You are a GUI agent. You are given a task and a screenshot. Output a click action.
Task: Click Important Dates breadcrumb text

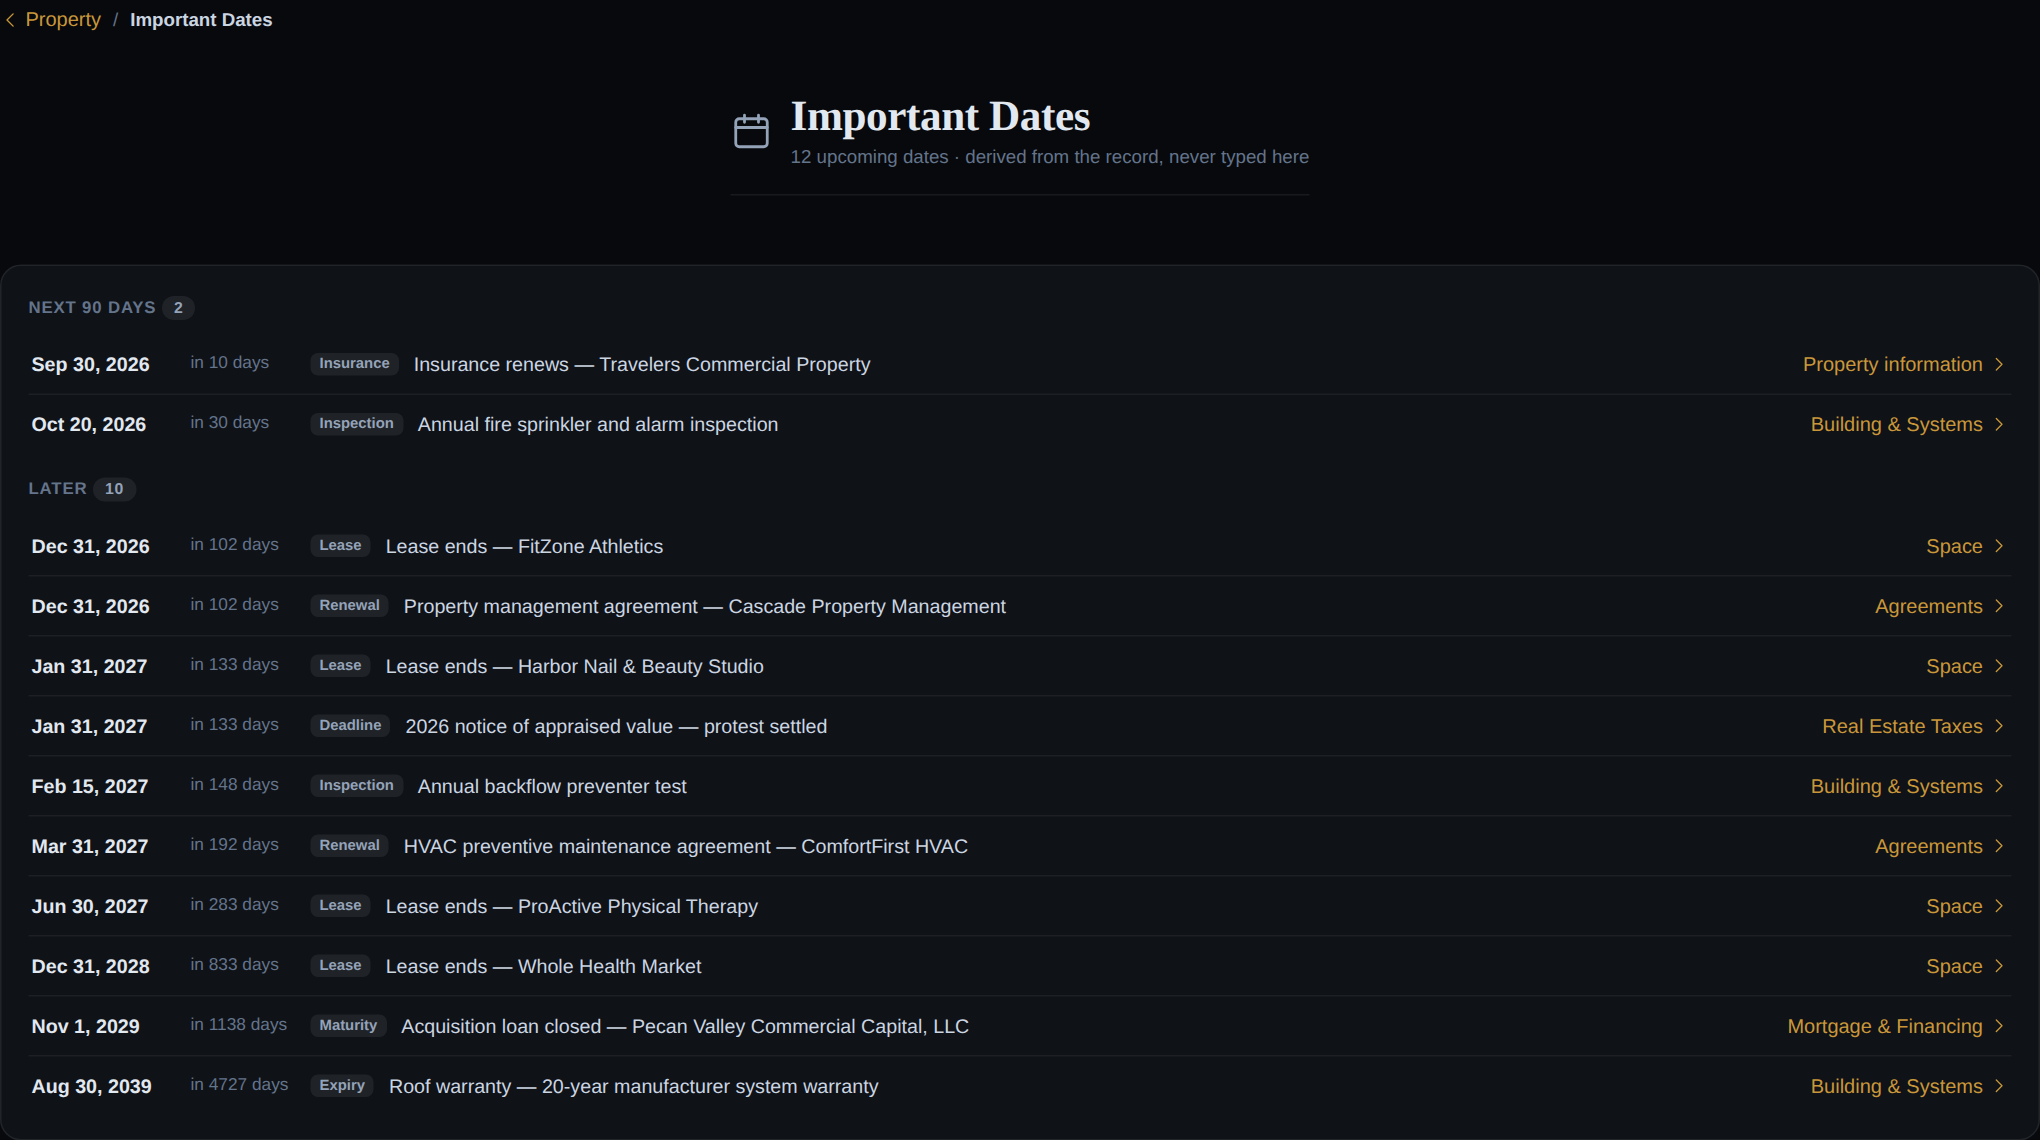[201, 20]
